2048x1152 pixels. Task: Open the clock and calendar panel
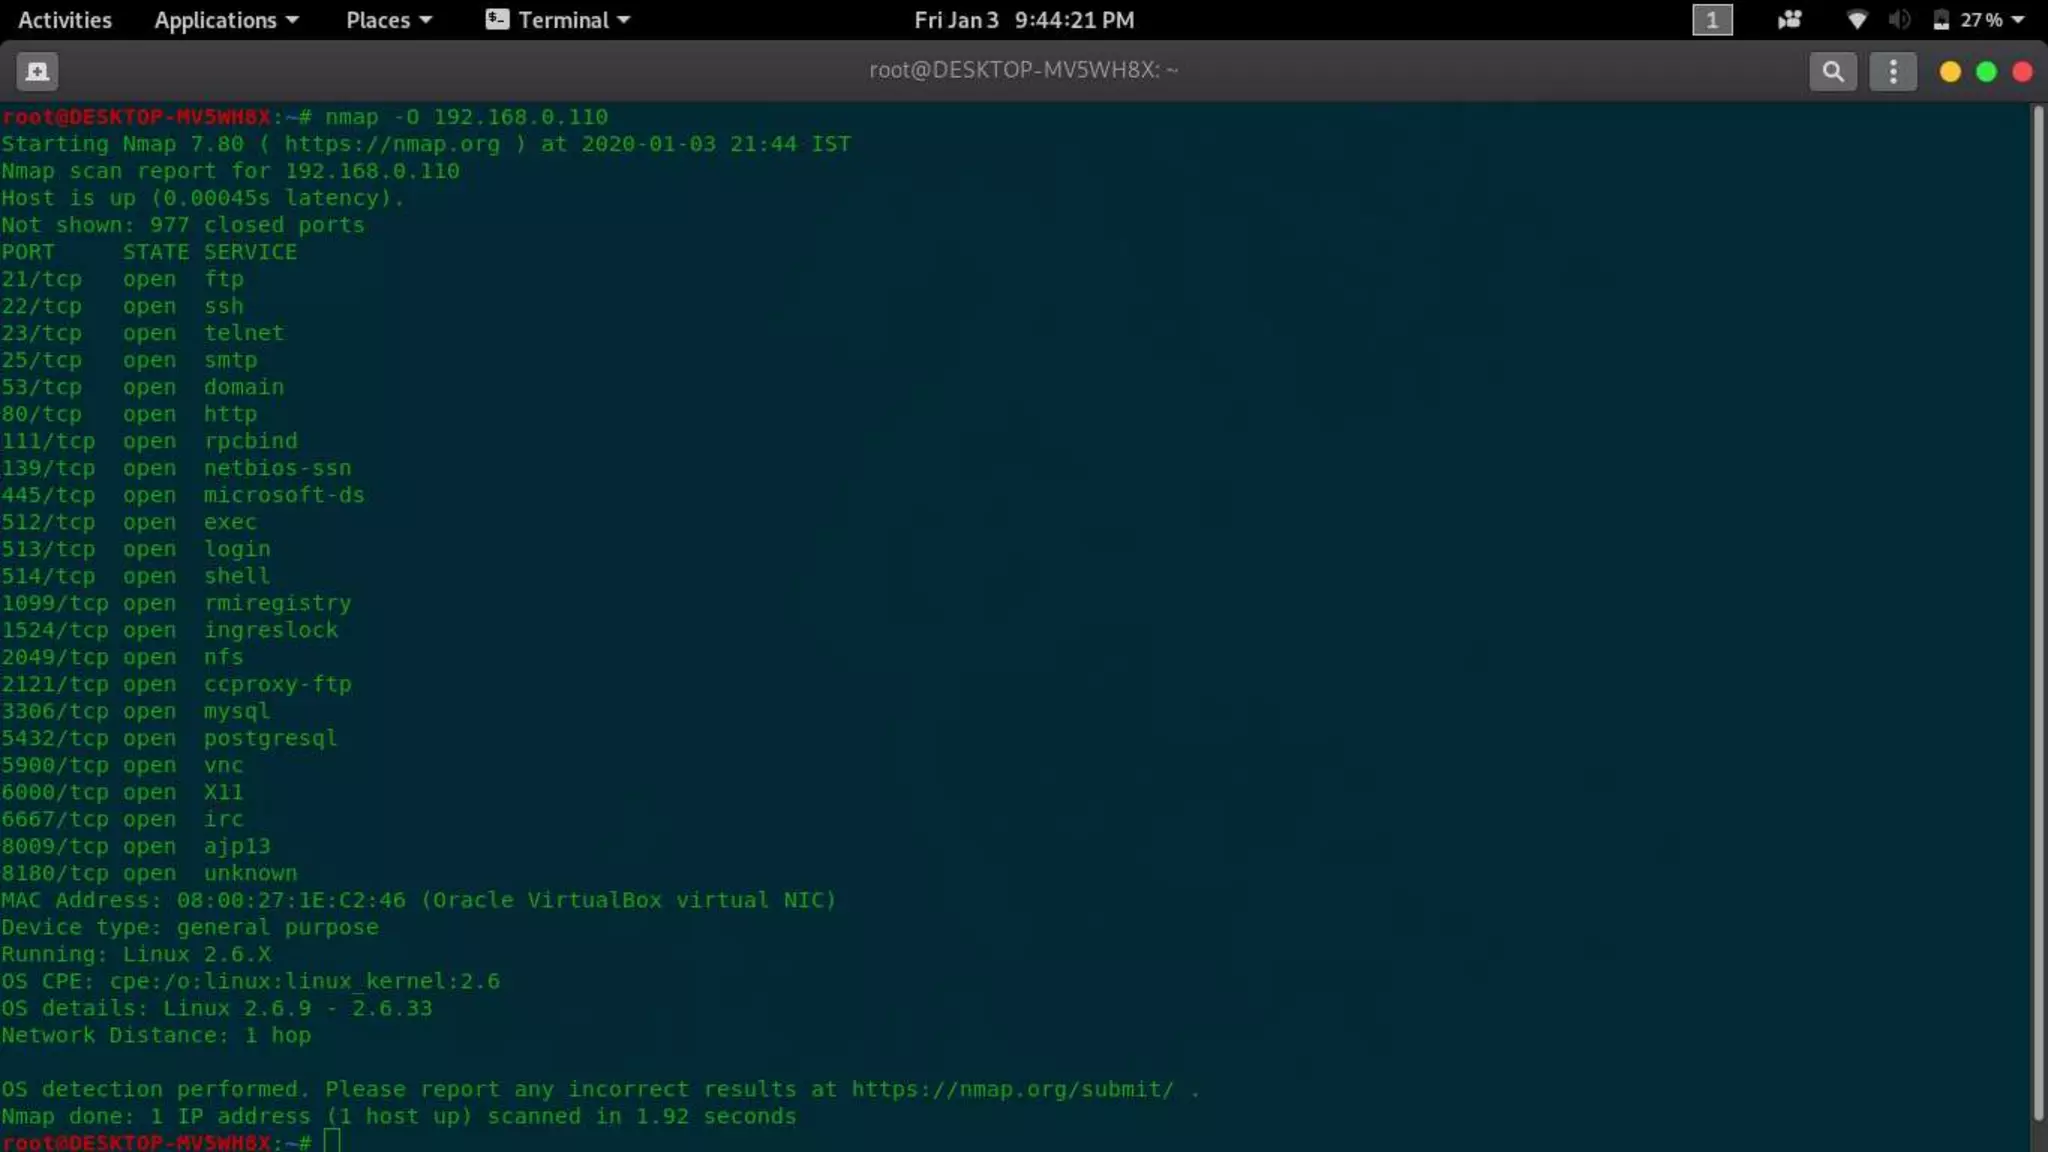tap(1024, 20)
